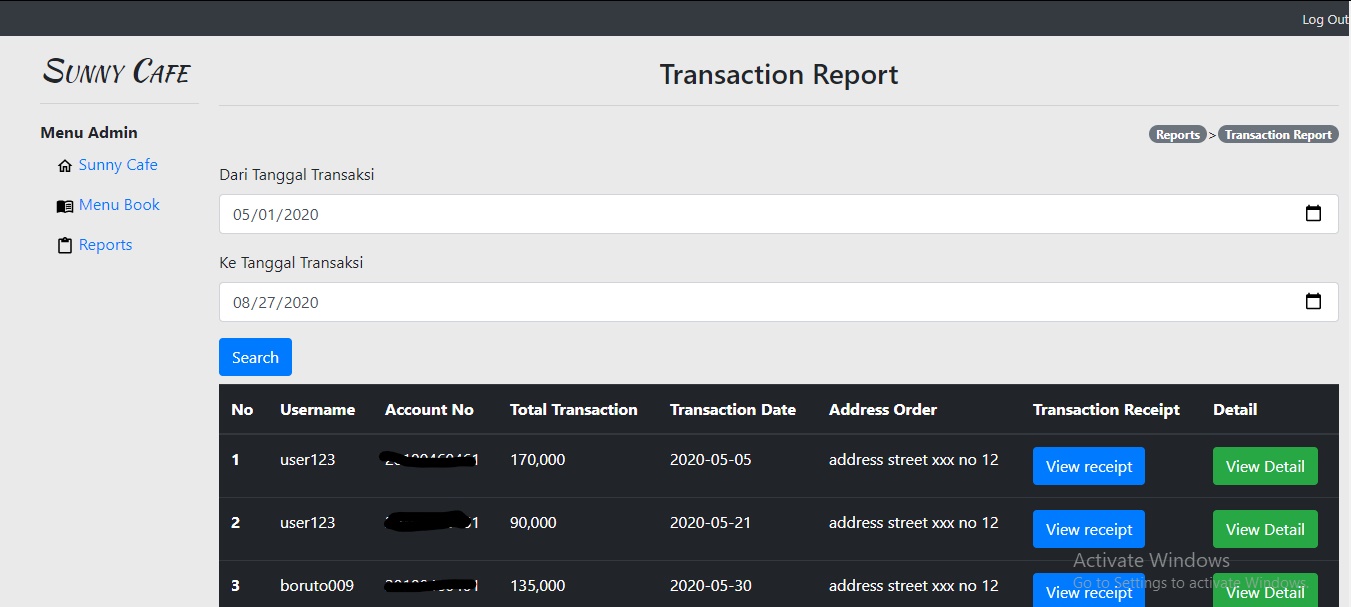Click the book icon beside Menu Book
Image resolution: width=1351 pixels, height=607 pixels.
(x=65, y=206)
